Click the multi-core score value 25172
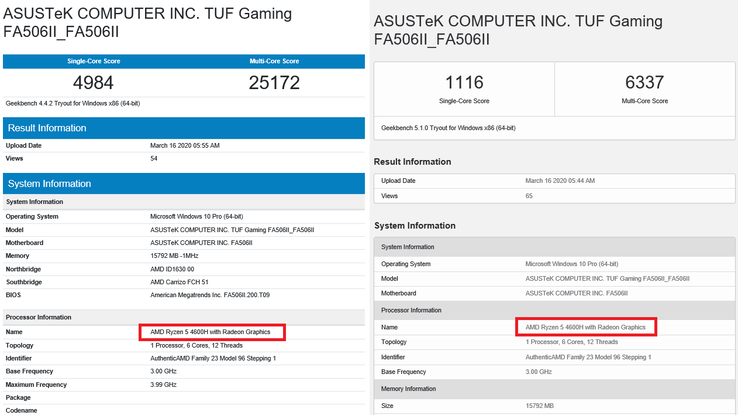Image resolution: width=738 pixels, height=415 pixels. tap(274, 83)
